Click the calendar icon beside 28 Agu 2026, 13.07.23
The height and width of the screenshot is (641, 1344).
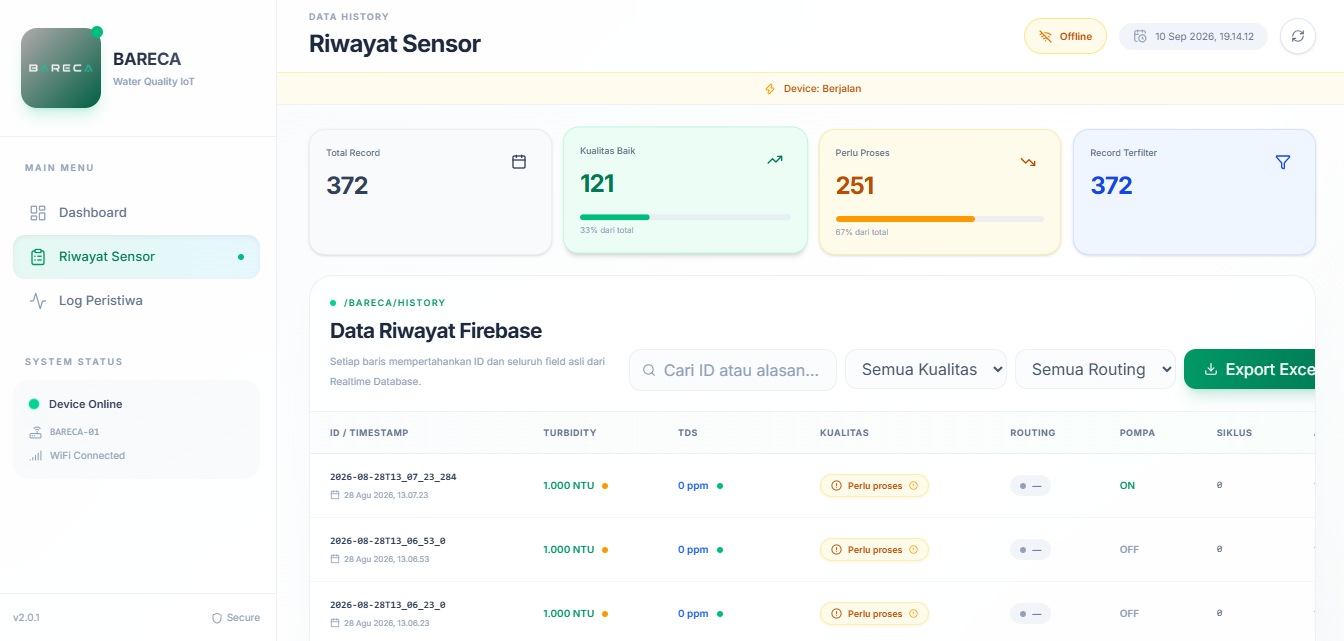335,495
